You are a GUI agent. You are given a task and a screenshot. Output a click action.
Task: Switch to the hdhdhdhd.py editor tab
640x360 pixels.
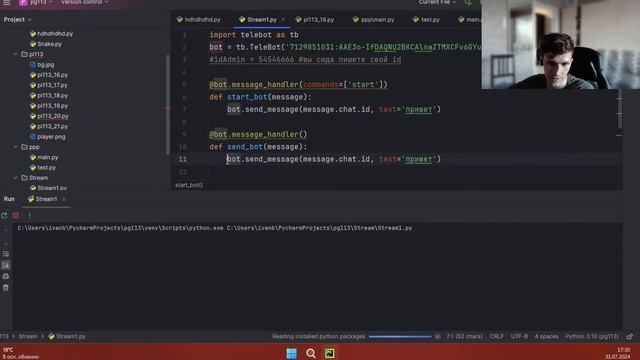tap(199, 20)
